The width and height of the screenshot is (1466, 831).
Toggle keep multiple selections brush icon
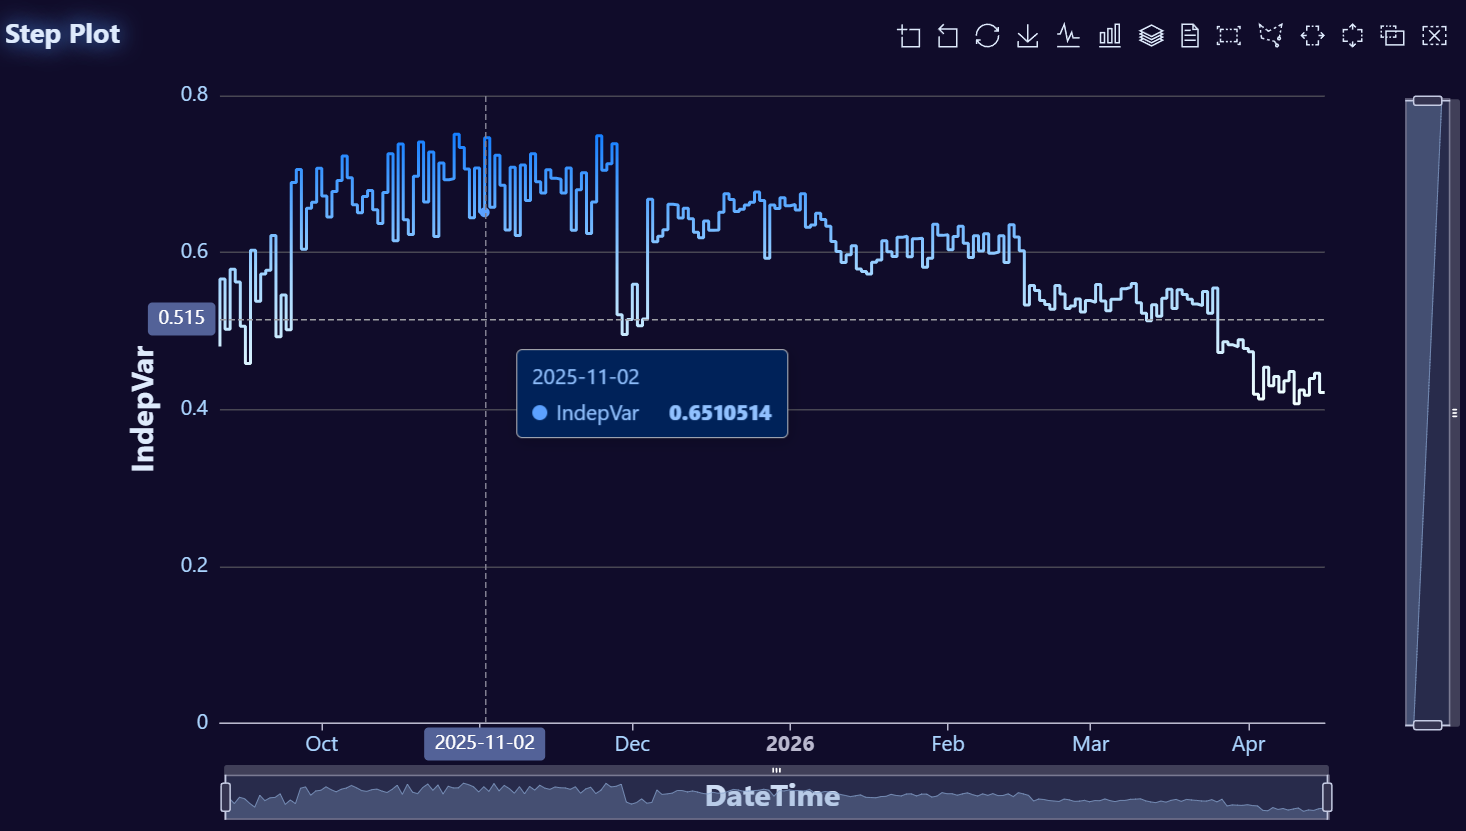1393,36
